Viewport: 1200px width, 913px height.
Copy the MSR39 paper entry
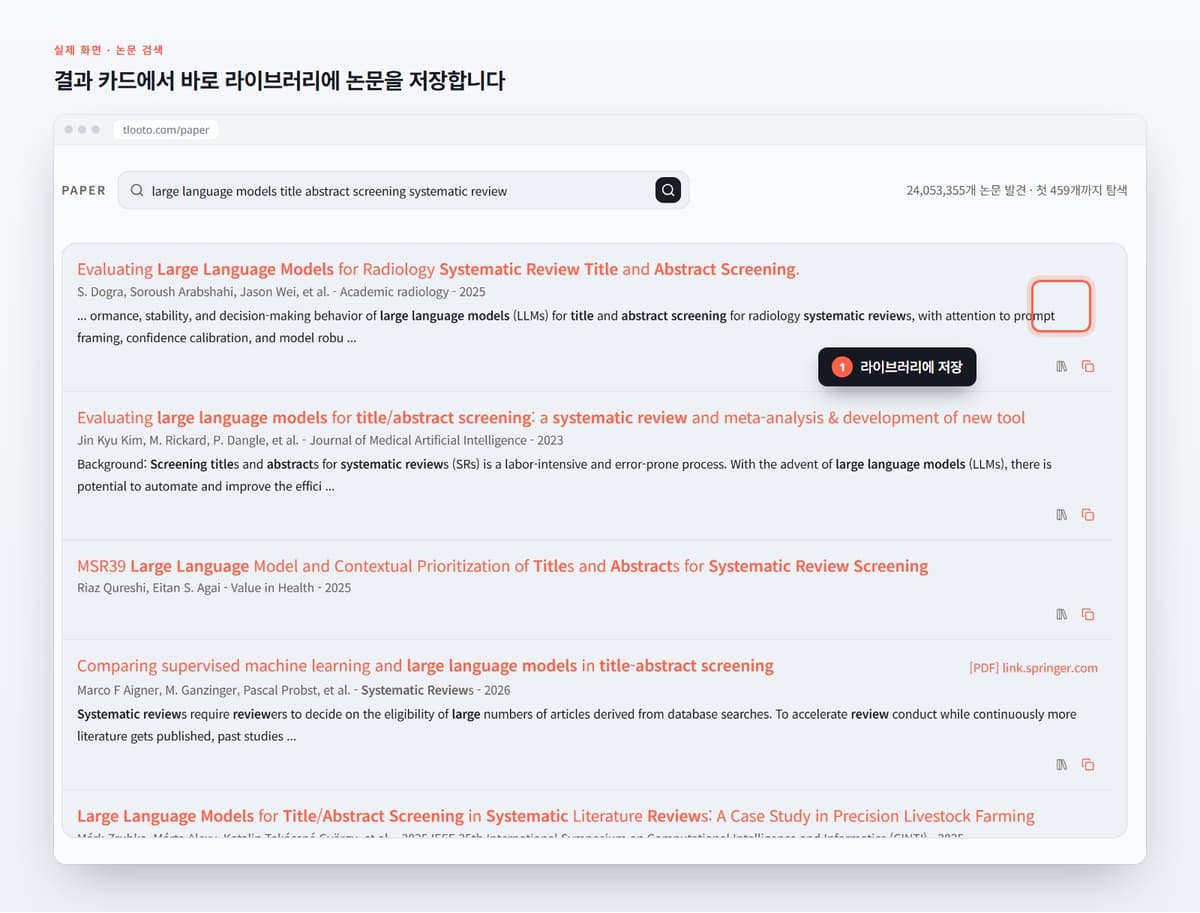pos(1088,614)
